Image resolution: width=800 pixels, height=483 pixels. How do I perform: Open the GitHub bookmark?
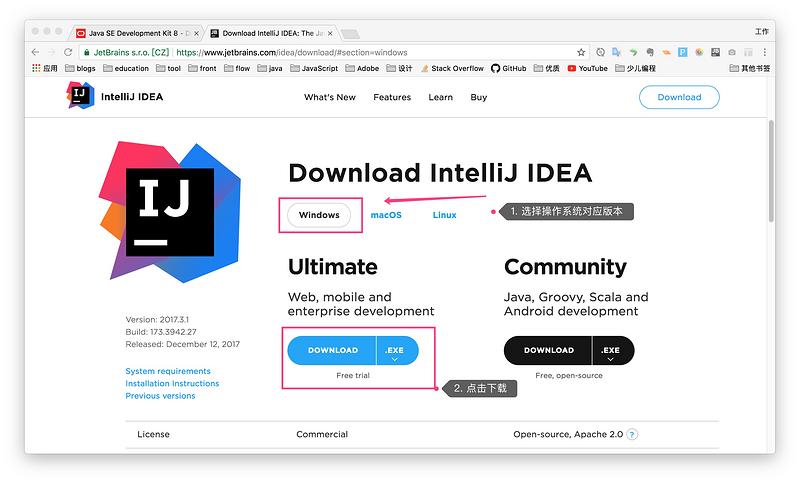(509, 68)
